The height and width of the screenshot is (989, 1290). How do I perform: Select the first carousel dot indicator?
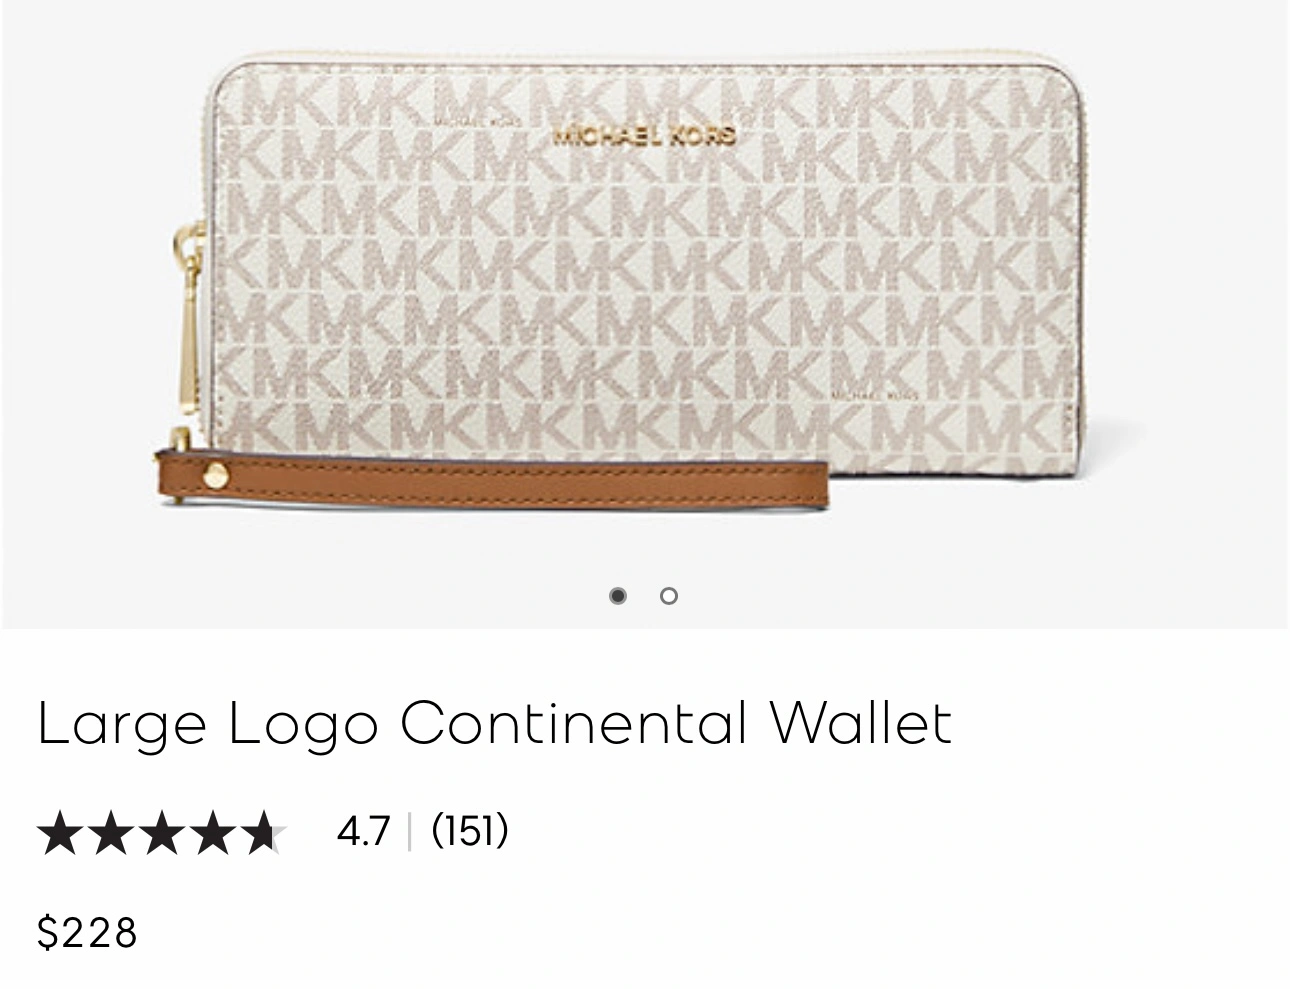click(x=618, y=596)
